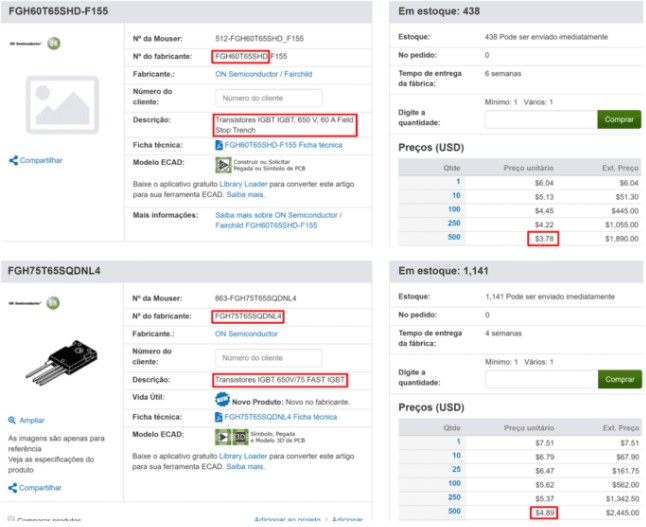This screenshot has height=527, width=646.
Task: Click the $1,890.00 extended price
Action: (x=622, y=239)
